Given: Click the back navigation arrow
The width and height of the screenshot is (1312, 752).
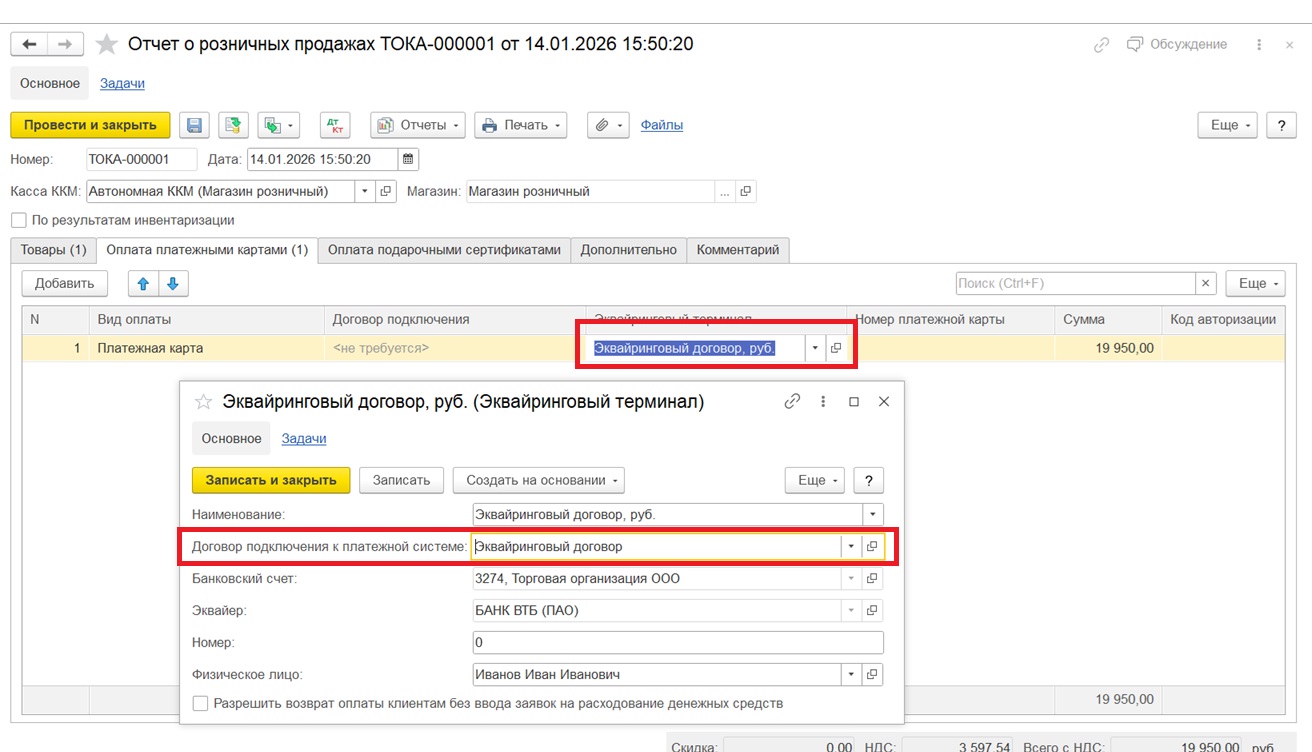Looking at the screenshot, I should 29,44.
